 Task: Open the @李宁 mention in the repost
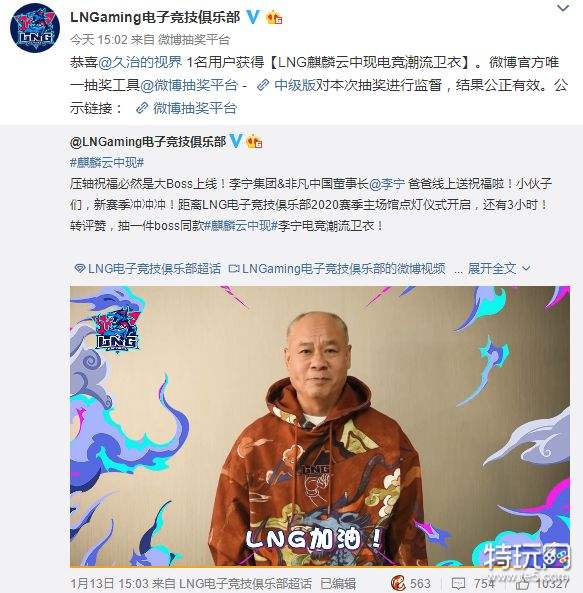pyautogui.click(x=386, y=184)
